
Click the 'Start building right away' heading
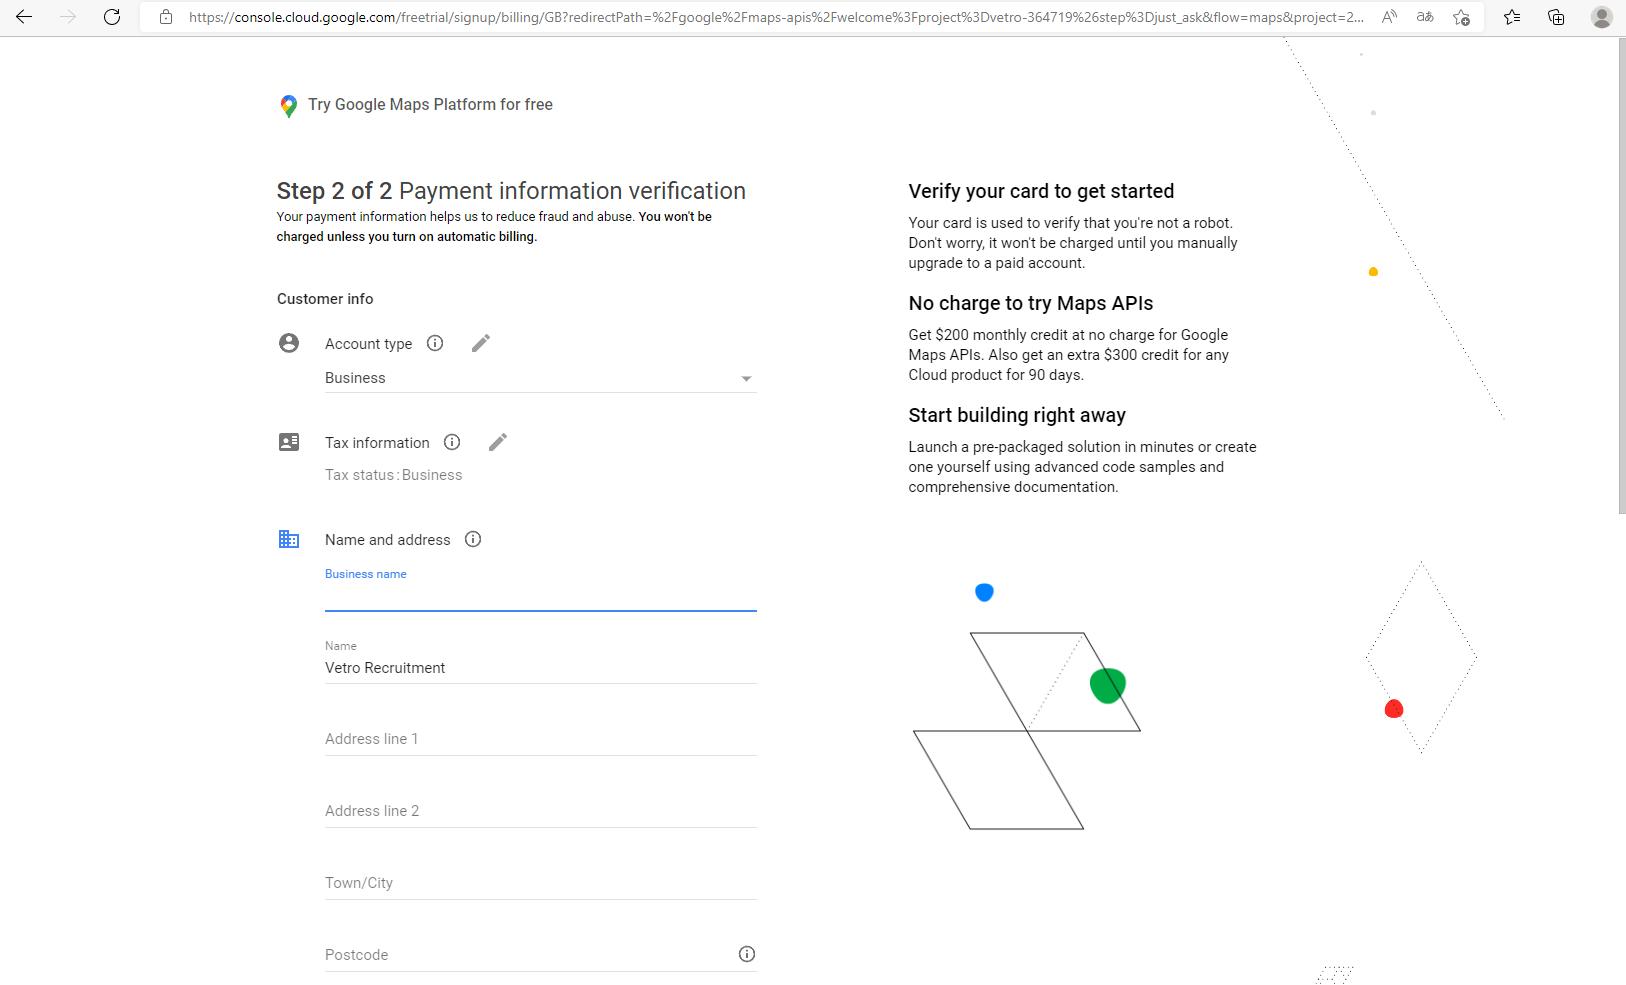coord(1017,415)
